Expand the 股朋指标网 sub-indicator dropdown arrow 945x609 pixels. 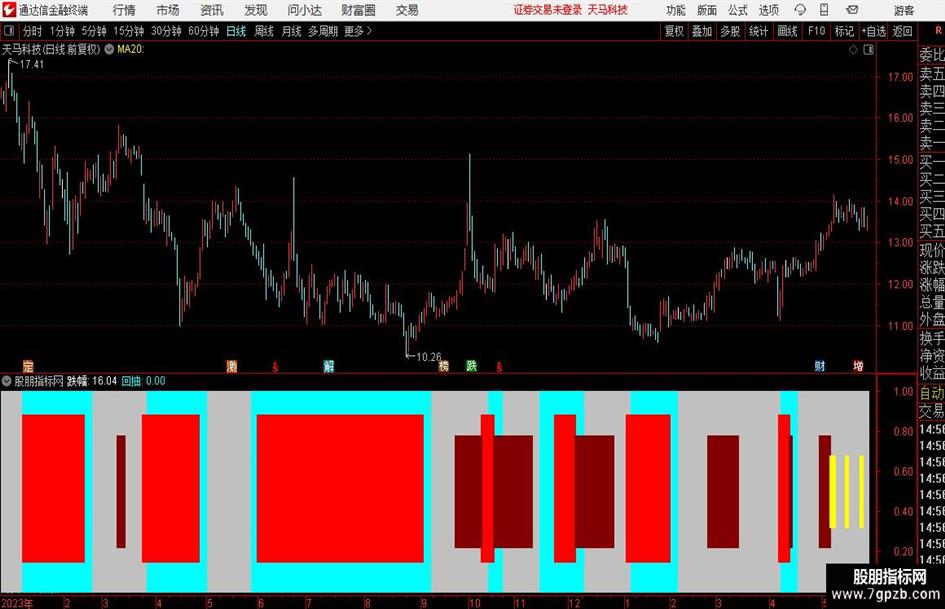(x=7, y=380)
